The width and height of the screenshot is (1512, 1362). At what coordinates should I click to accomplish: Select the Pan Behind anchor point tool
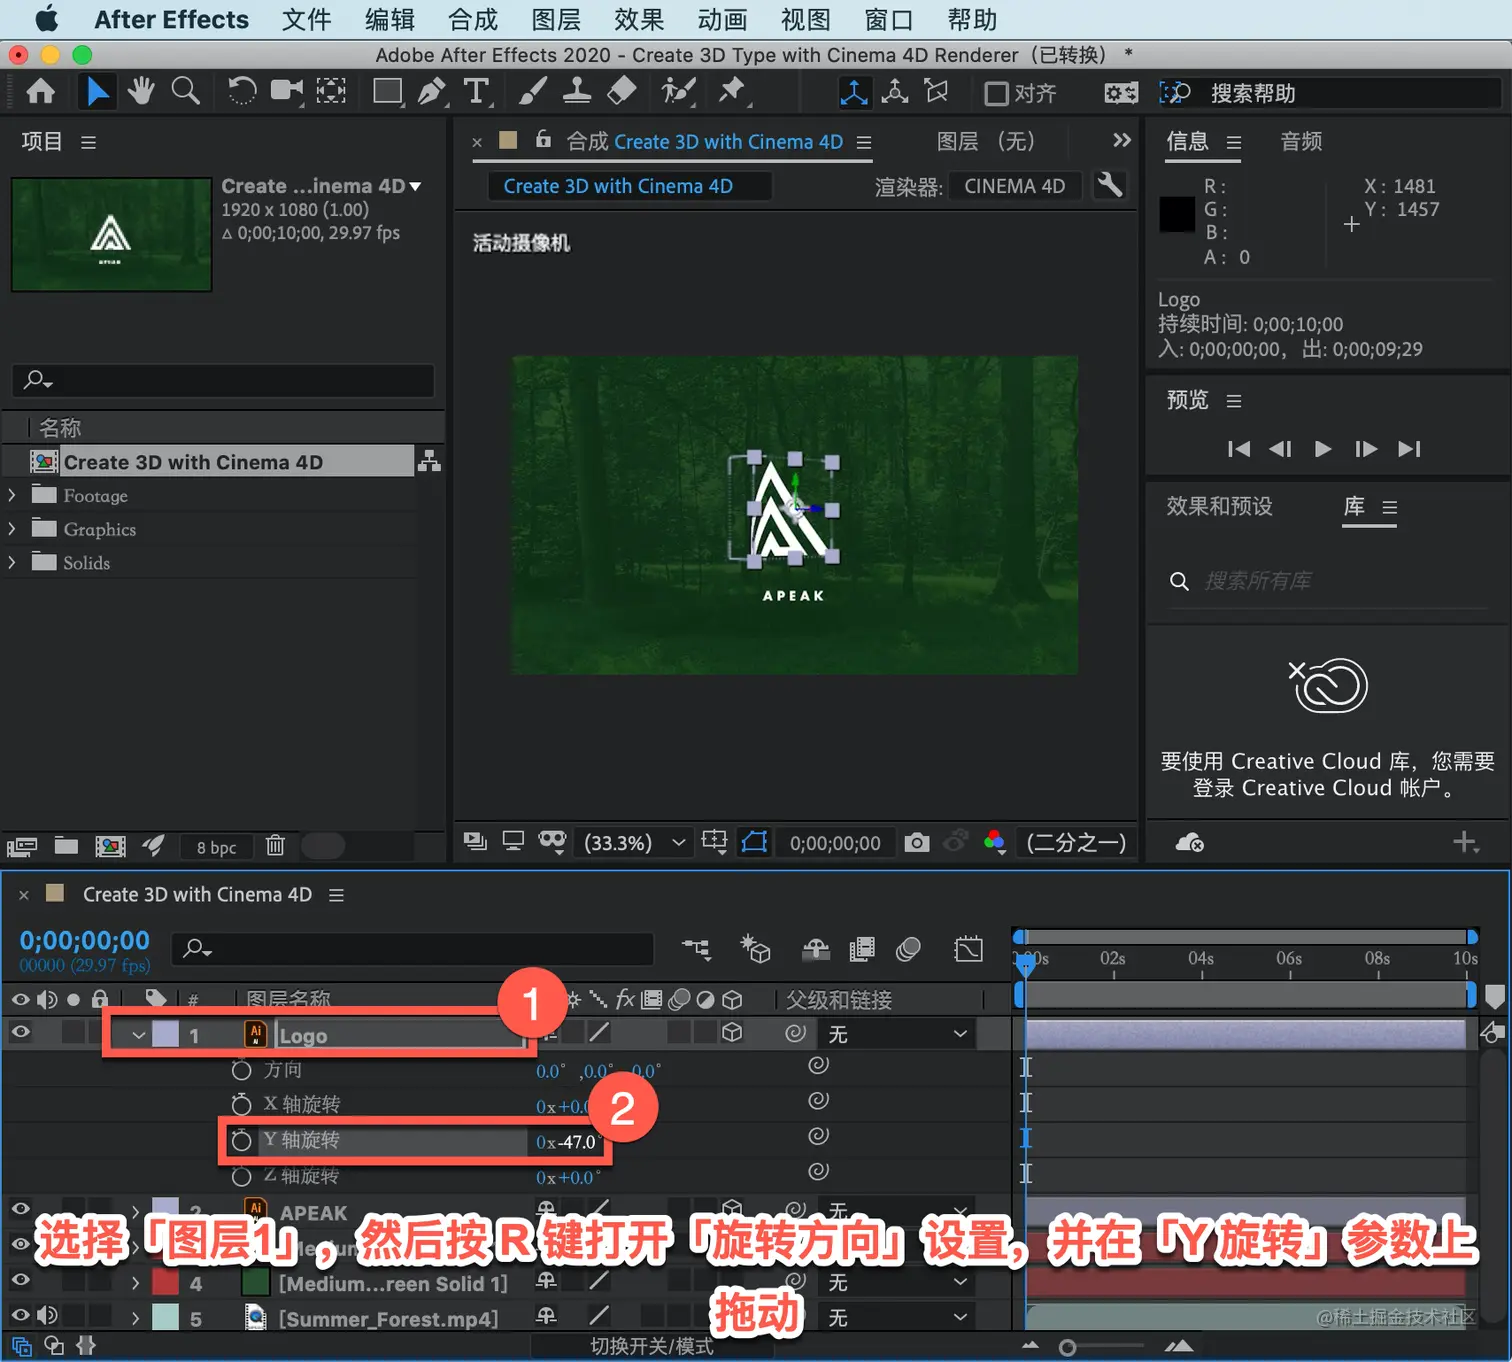331,92
